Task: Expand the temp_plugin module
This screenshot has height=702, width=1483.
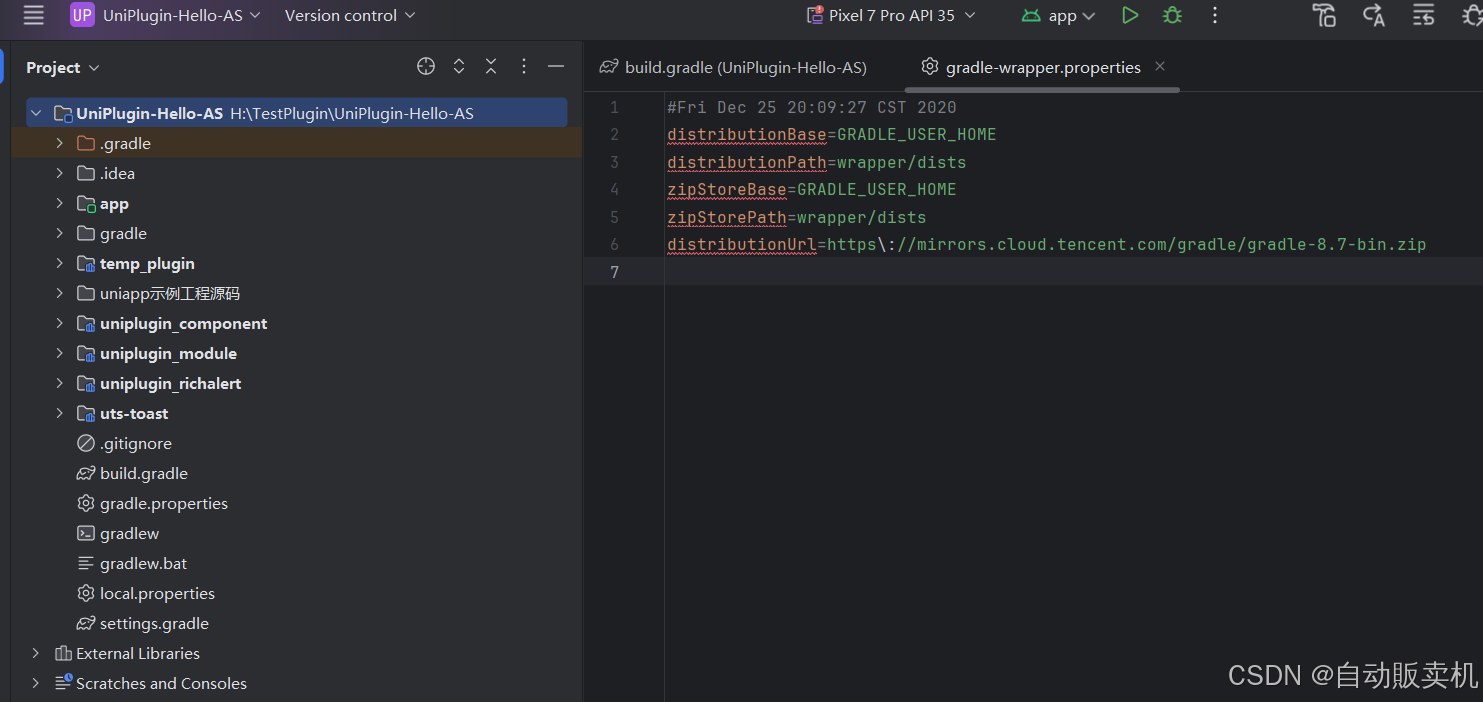Action: tap(60, 263)
